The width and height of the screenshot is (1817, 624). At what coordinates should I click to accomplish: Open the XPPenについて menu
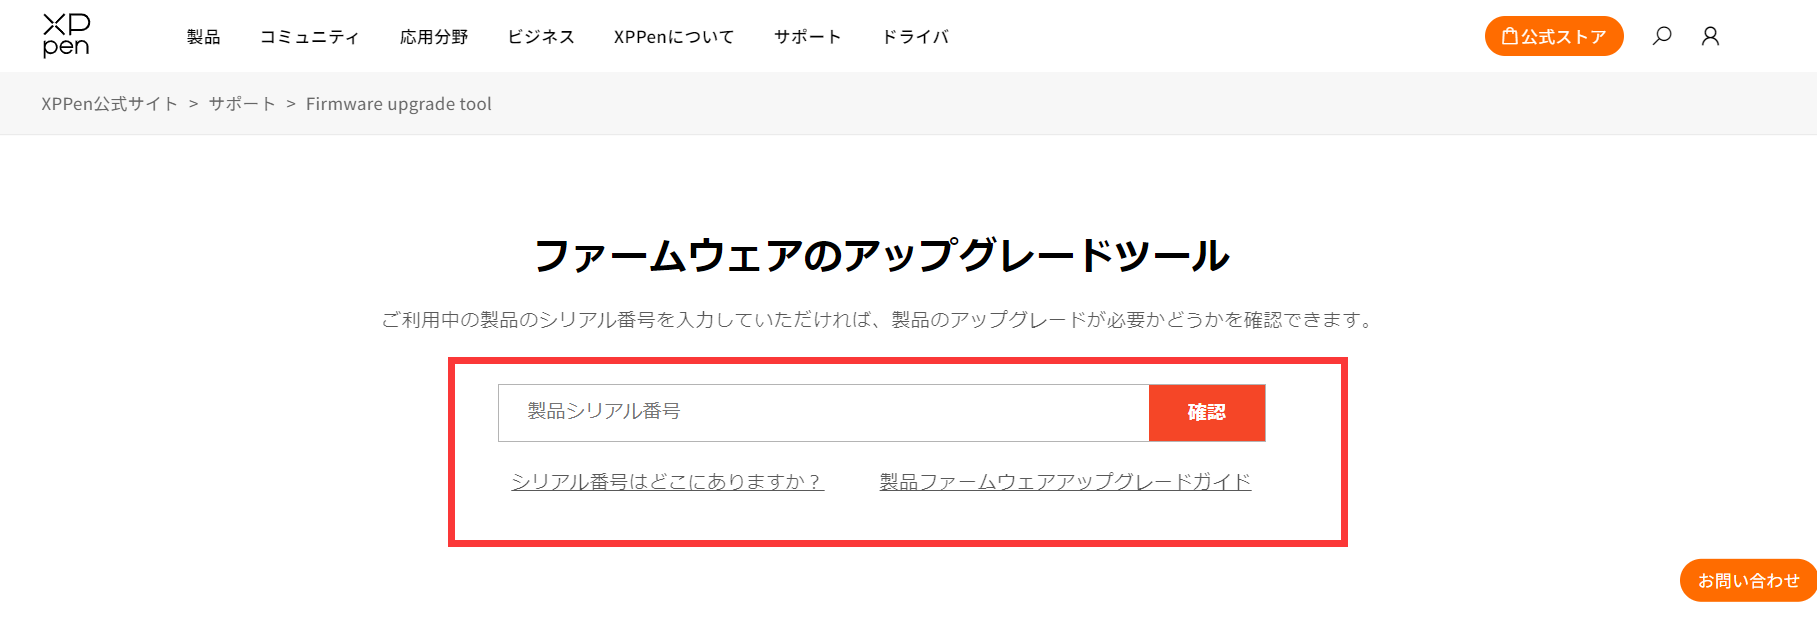(674, 37)
